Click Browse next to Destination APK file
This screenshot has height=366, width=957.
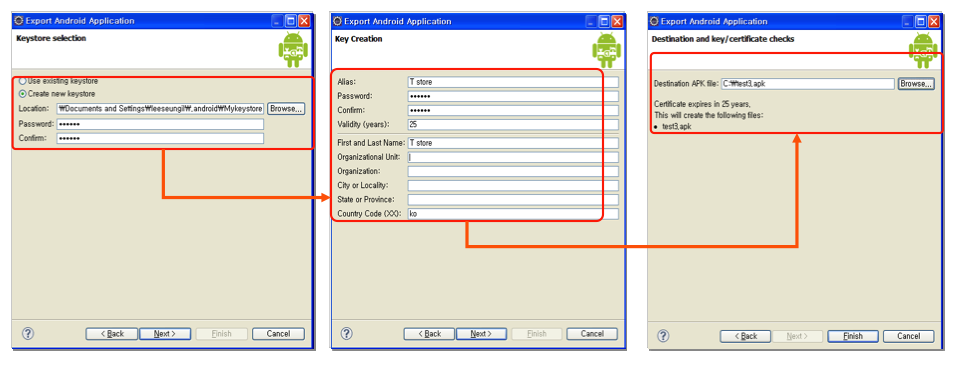pyautogui.click(x=915, y=84)
